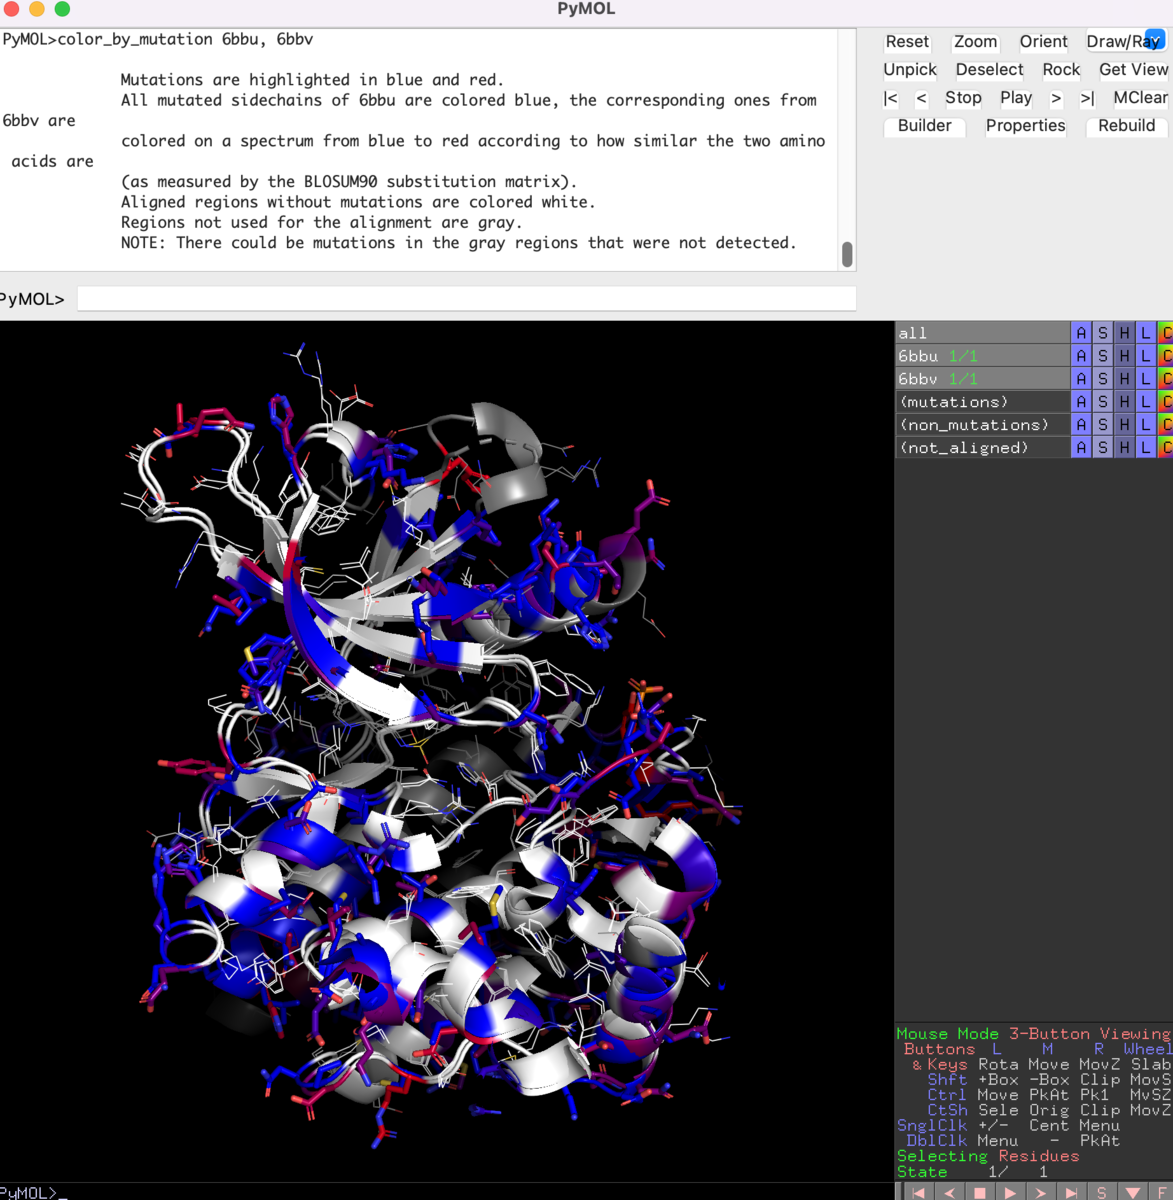Toggle visibility of 6bbu object
1173x1200 pixels.
[982, 356]
